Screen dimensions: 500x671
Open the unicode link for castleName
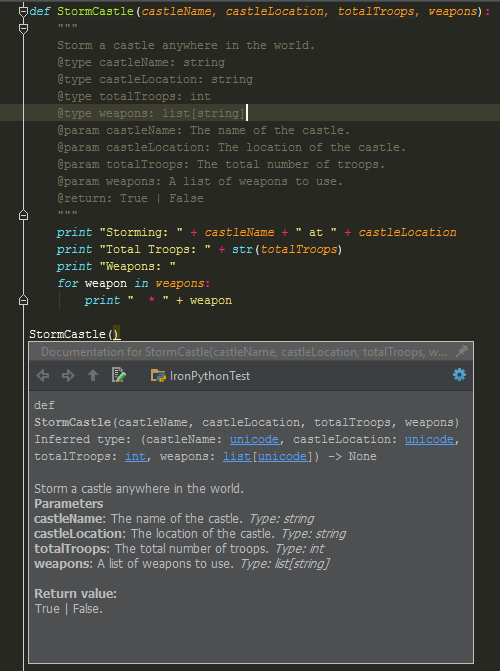point(254,439)
